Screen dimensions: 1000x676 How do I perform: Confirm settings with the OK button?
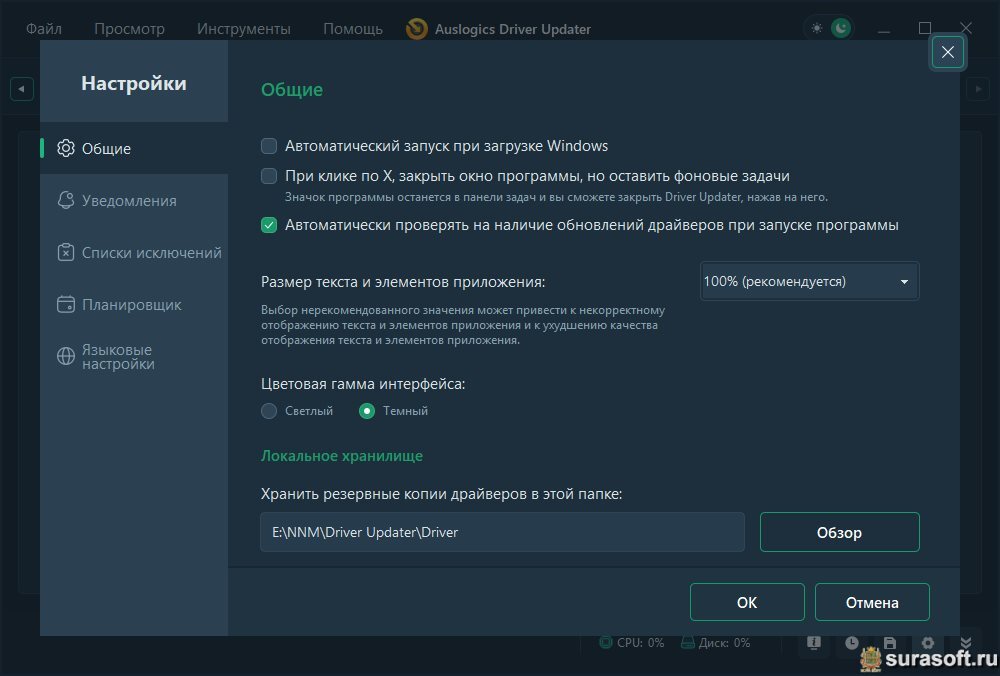[x=747, y=602]
